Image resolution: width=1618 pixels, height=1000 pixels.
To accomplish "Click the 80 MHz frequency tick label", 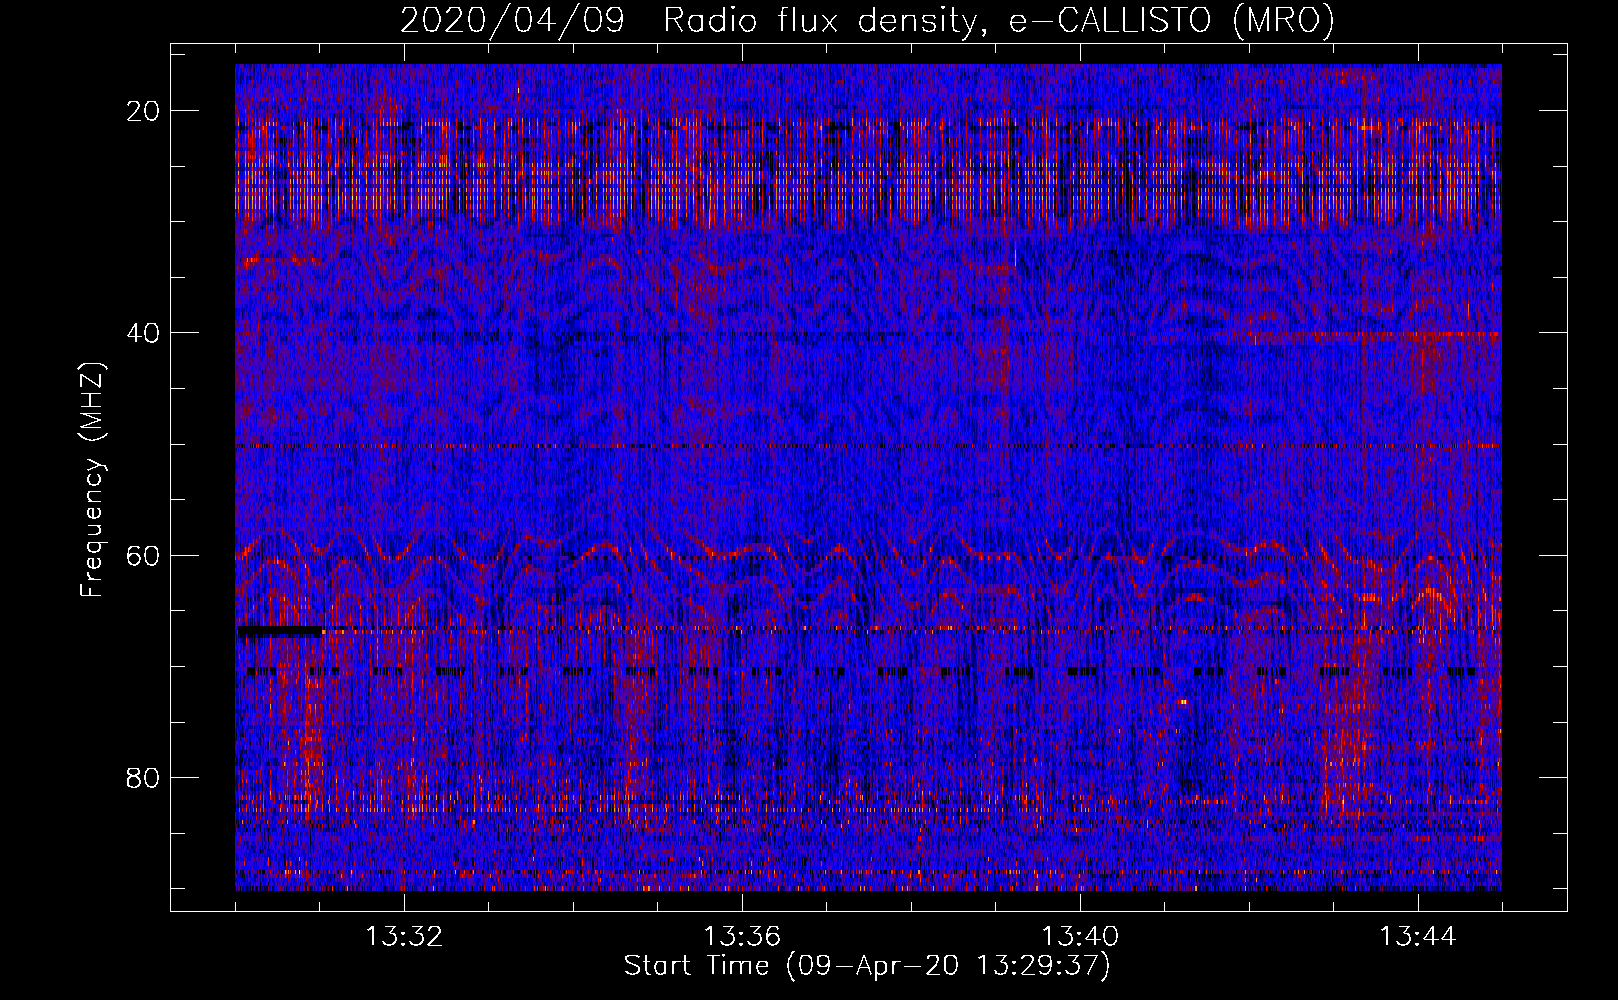I will tap(144, 777).
